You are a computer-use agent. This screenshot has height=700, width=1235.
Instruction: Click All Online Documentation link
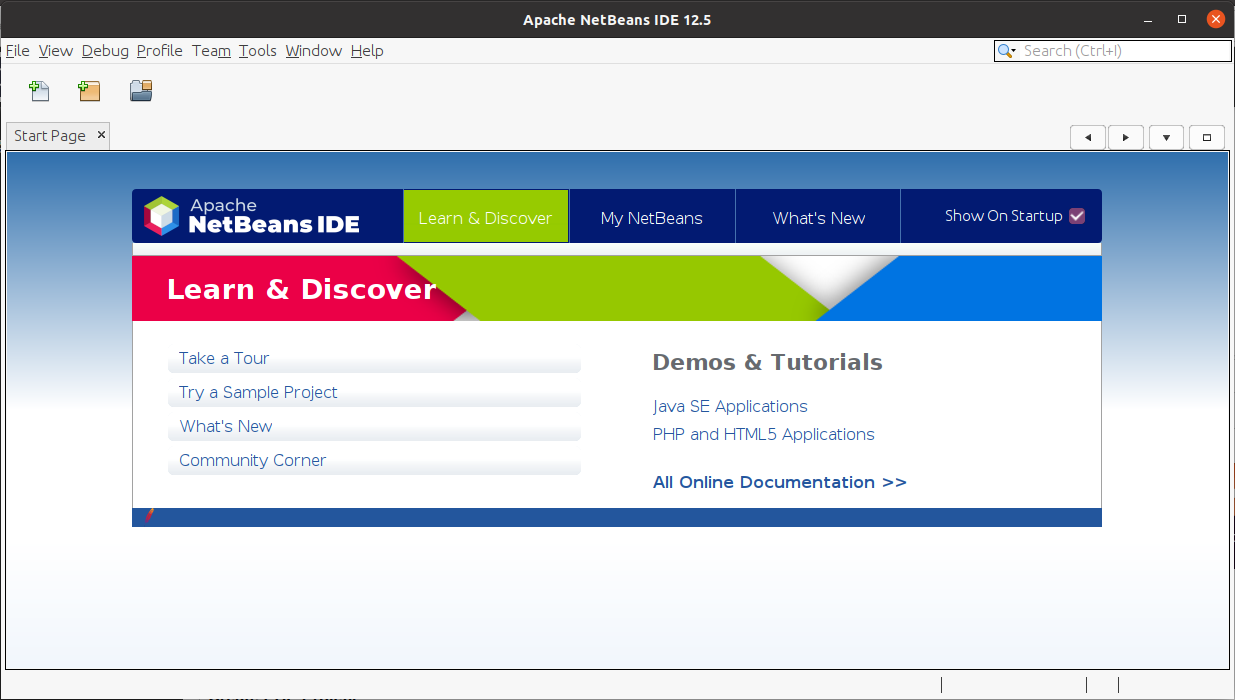(780, 482)
